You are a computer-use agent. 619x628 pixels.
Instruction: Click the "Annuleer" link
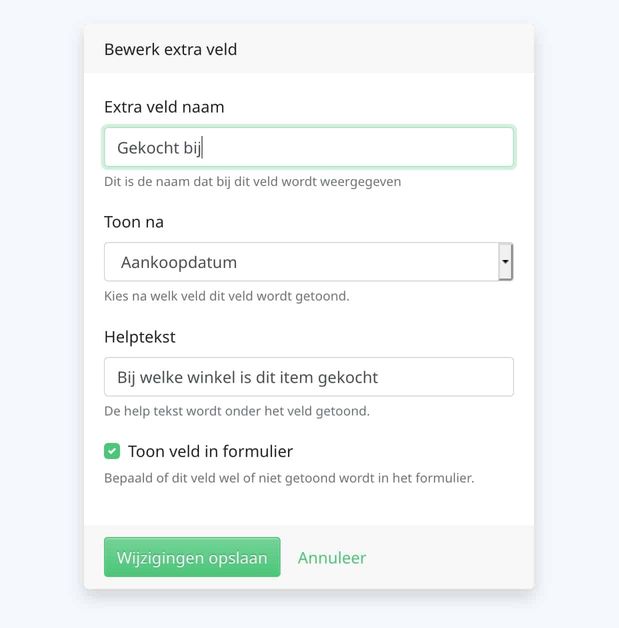tap(332, 558)
